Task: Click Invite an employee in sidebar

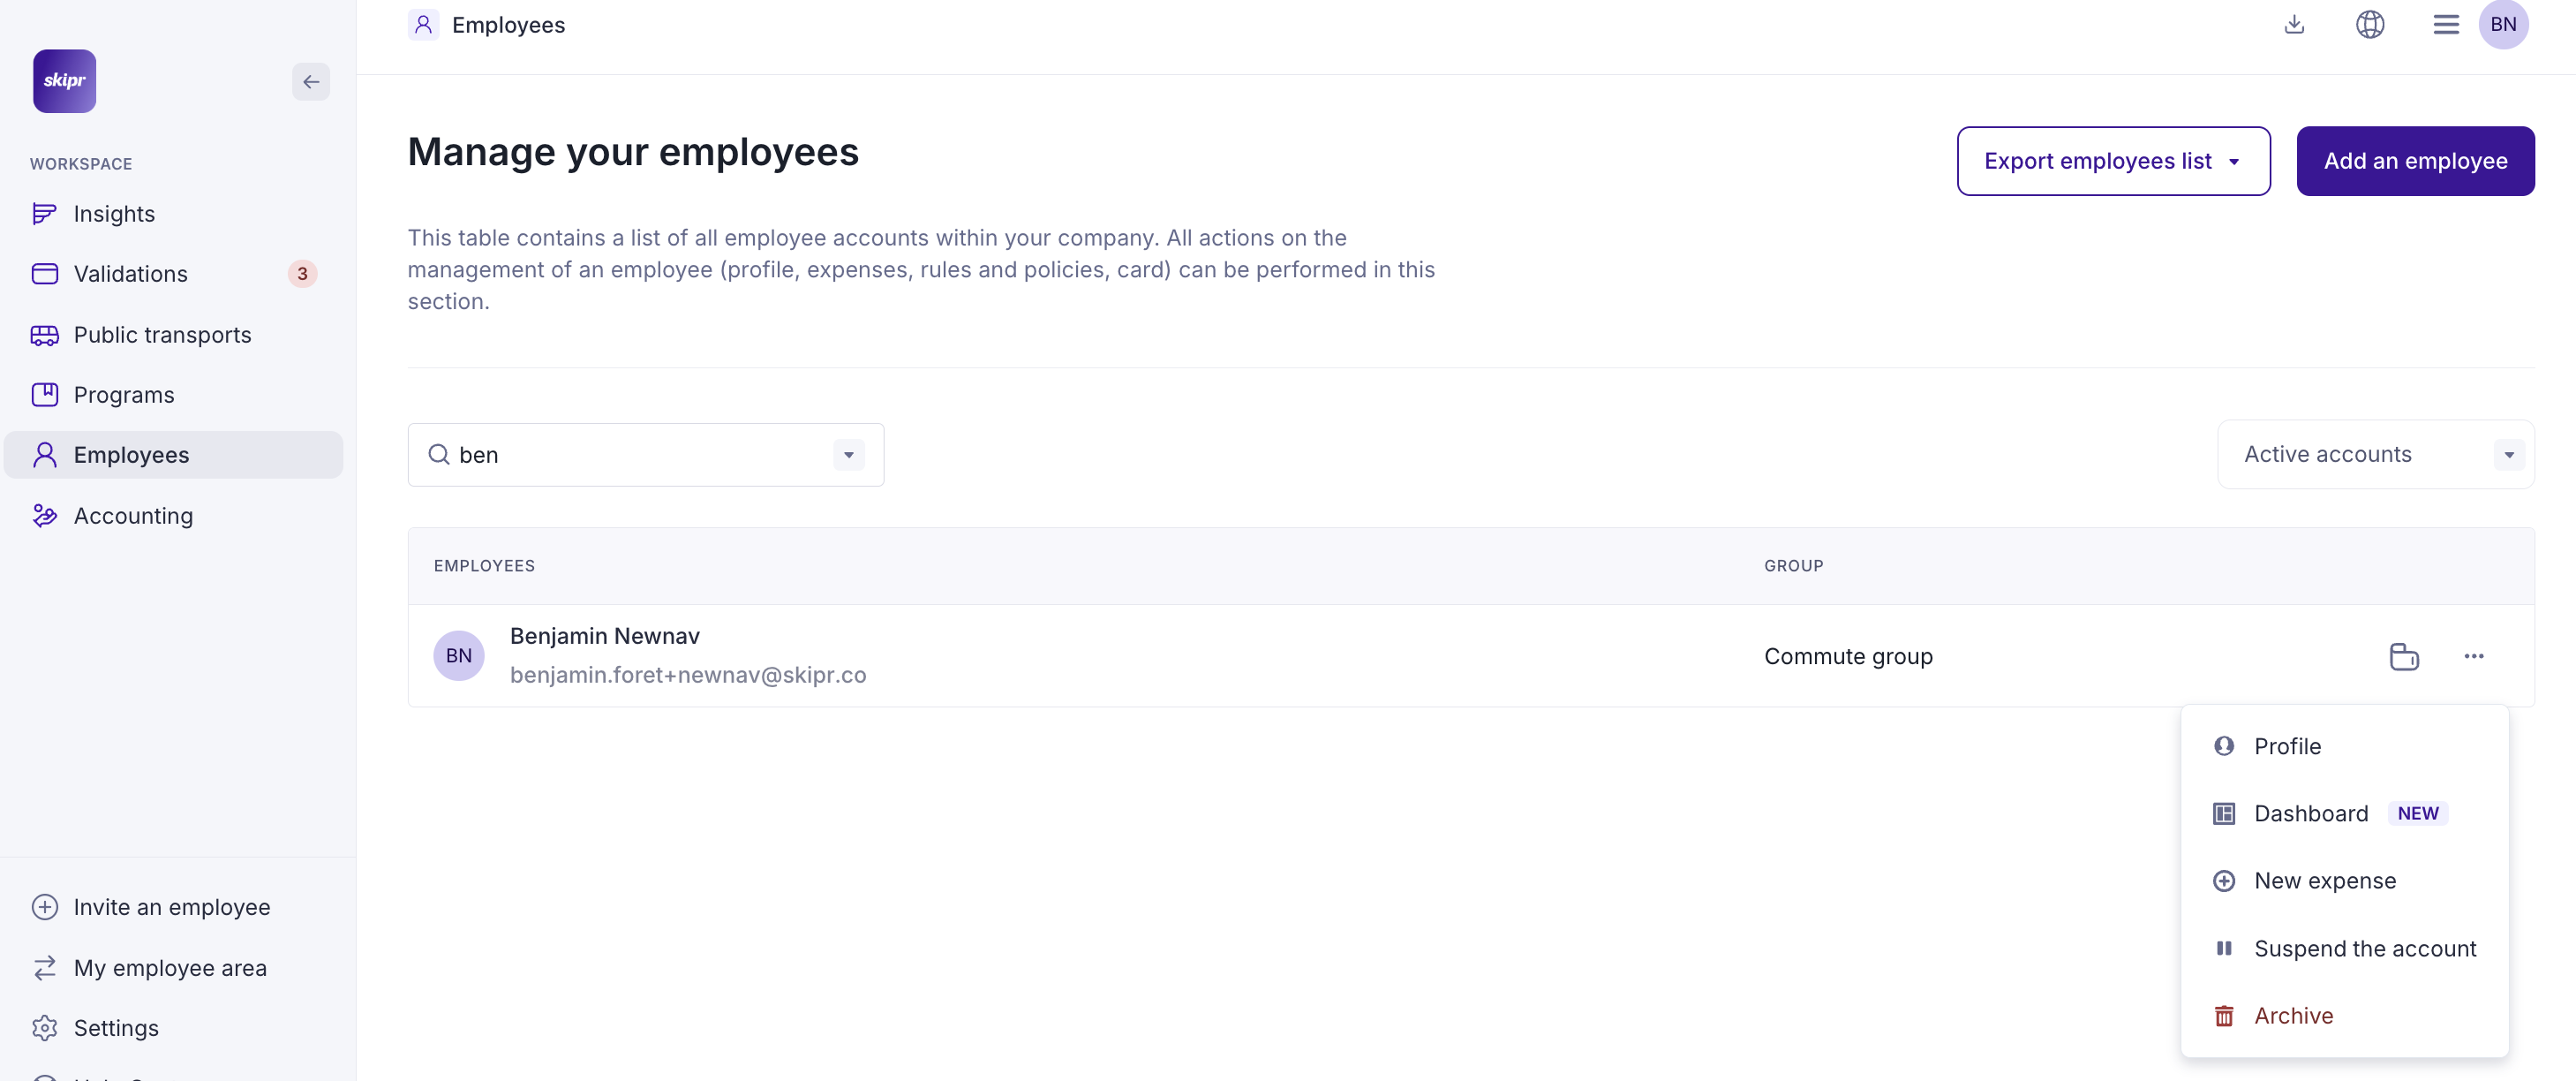Action: [x=171, y=907]
